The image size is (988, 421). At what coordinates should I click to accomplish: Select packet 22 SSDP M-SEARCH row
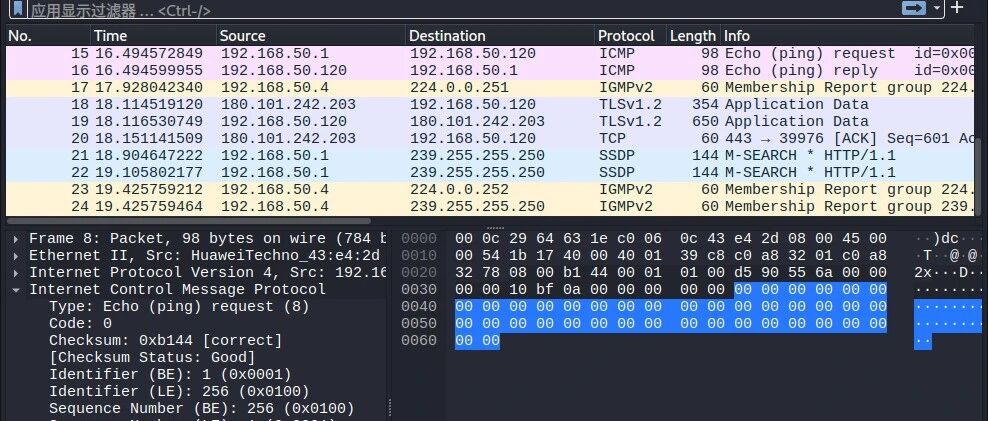click(x=490, y=173)
